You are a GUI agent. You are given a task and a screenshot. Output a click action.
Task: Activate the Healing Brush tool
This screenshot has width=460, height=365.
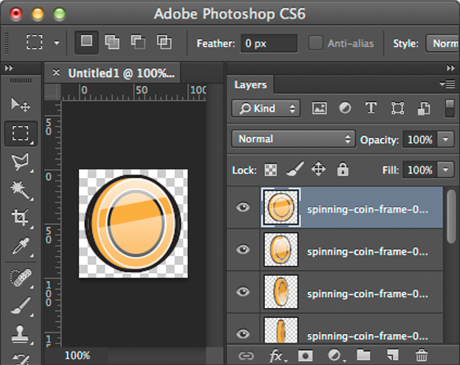(20, 277)
